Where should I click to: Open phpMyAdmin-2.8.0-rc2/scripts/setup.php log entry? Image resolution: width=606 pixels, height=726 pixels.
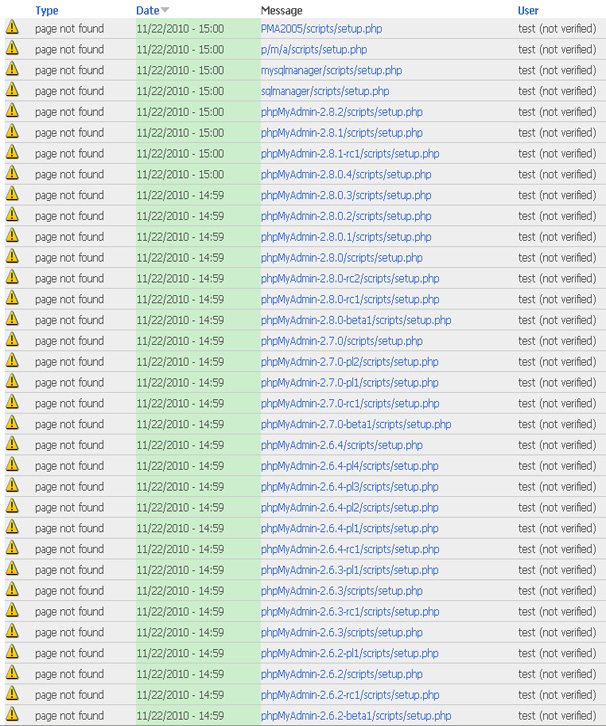(x=349, y=278)
